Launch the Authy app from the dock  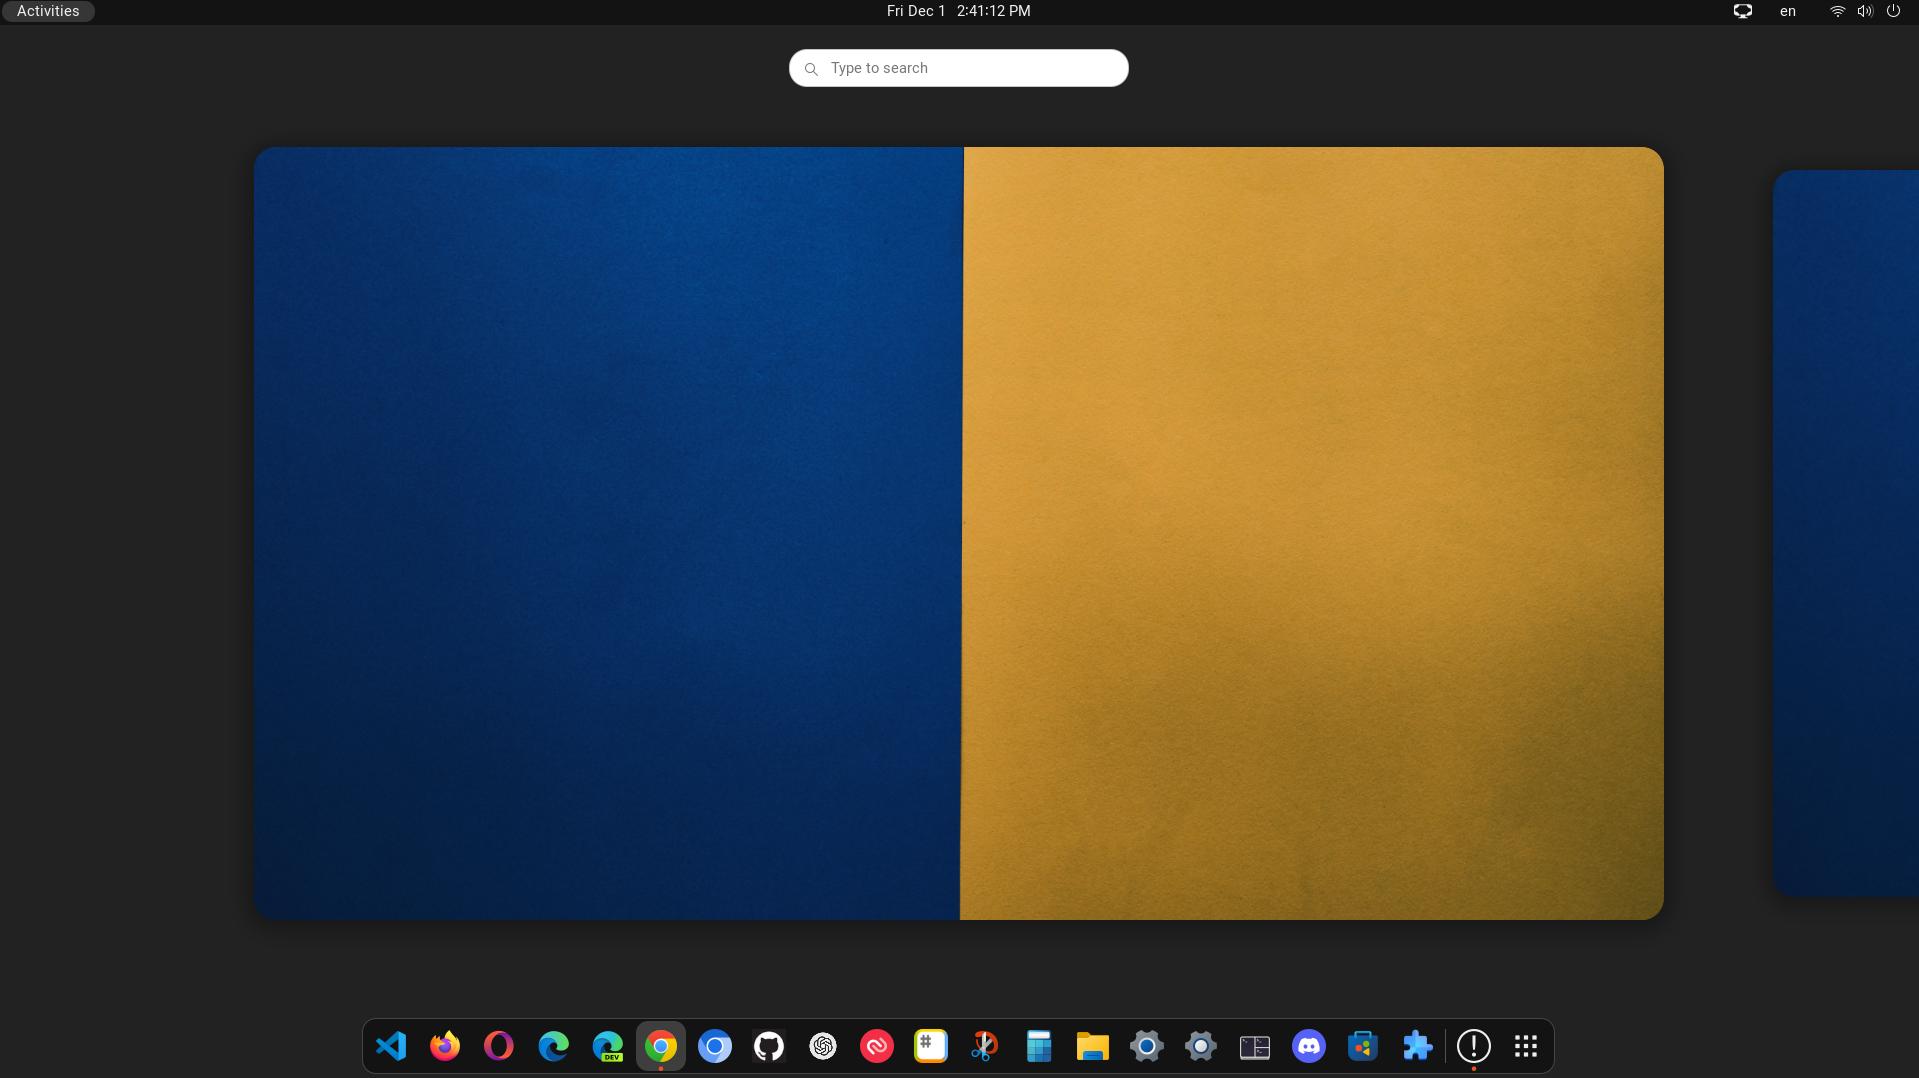coord(877,1046)
